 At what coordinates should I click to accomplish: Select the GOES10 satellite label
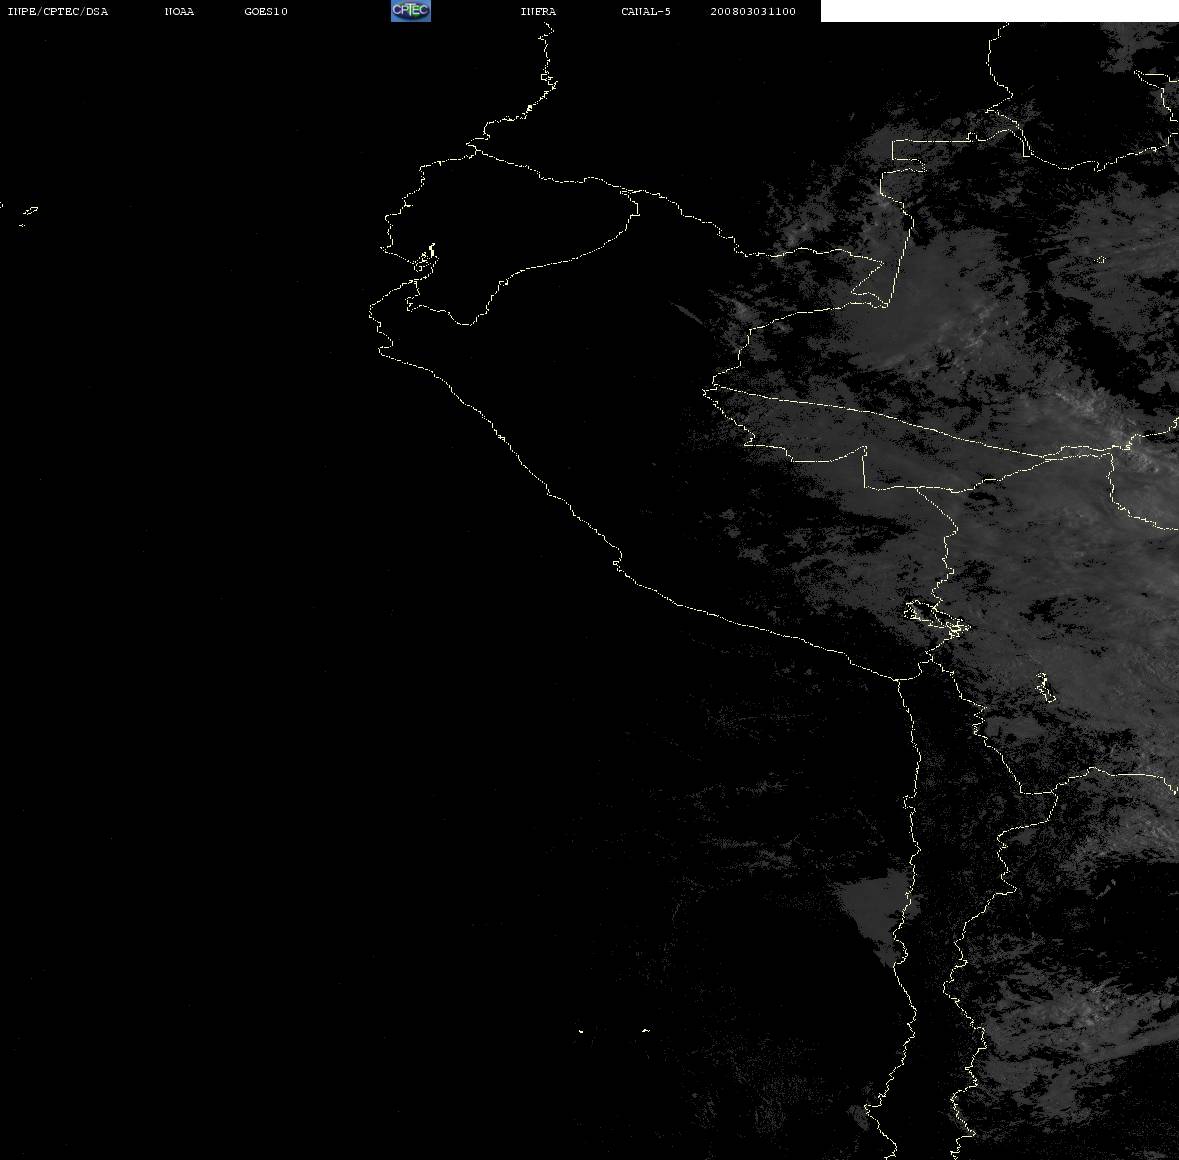265,11
